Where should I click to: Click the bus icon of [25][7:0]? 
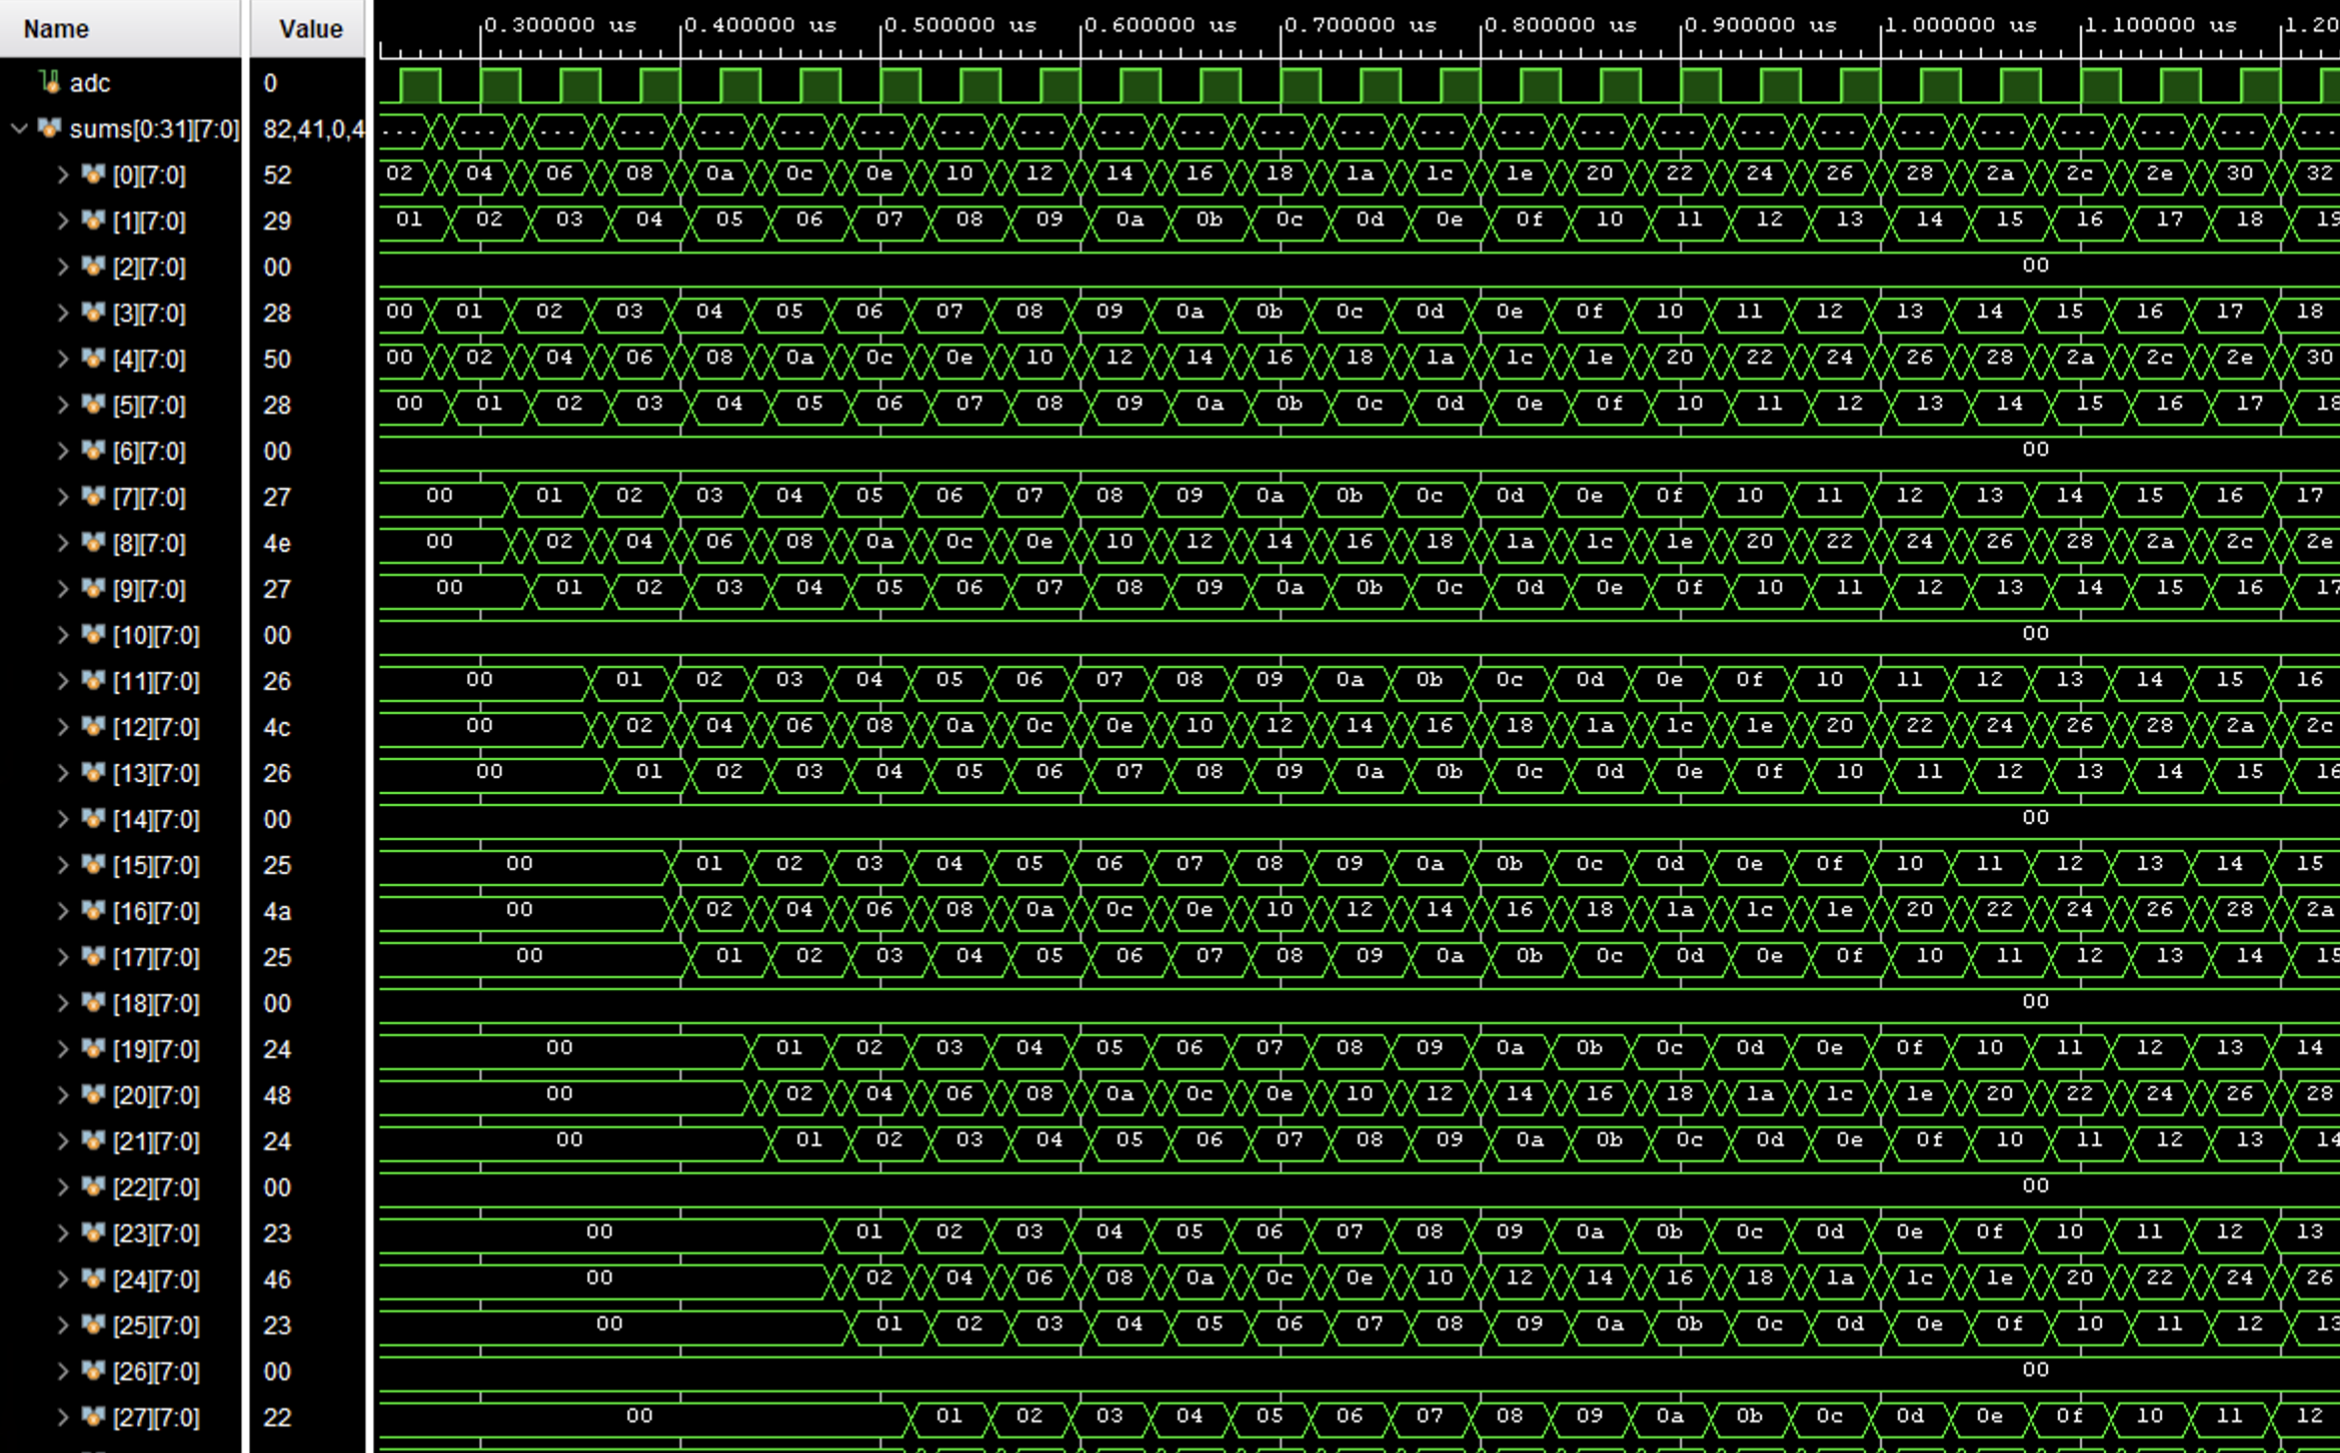coord(93,1325)
